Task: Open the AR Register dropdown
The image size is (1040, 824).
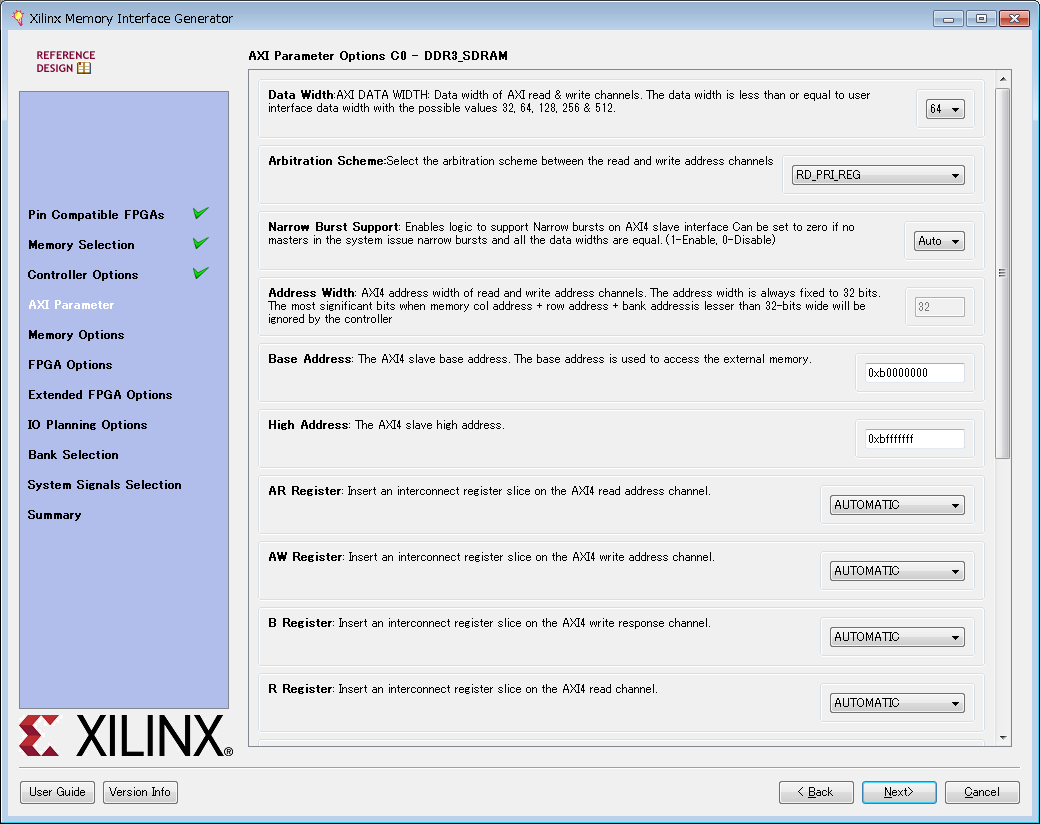Action: 896,505
